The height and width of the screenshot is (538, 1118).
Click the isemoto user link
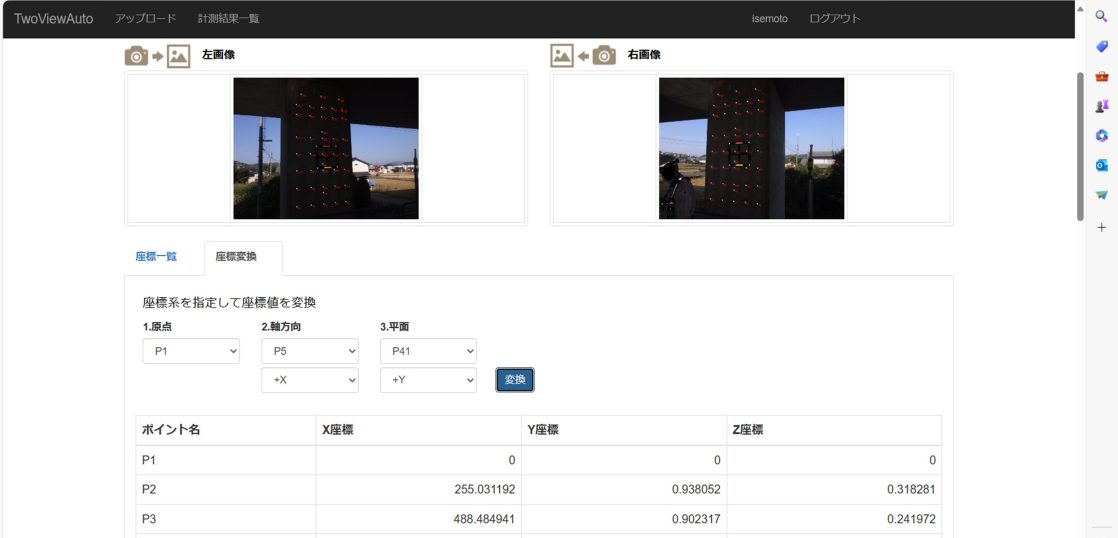(x=769, y=19)
